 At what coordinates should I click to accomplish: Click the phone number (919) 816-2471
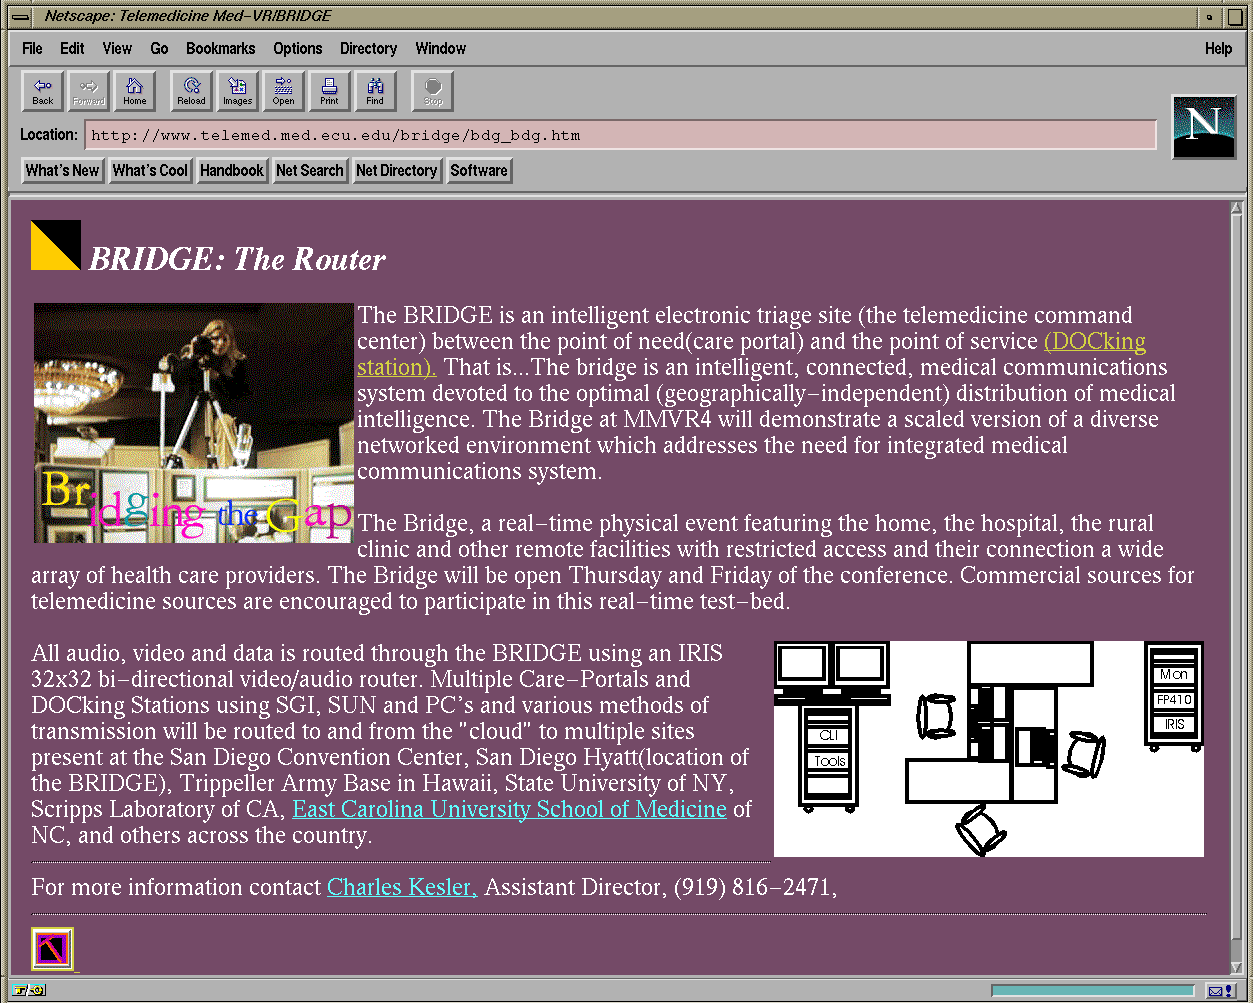coord(753,887)
